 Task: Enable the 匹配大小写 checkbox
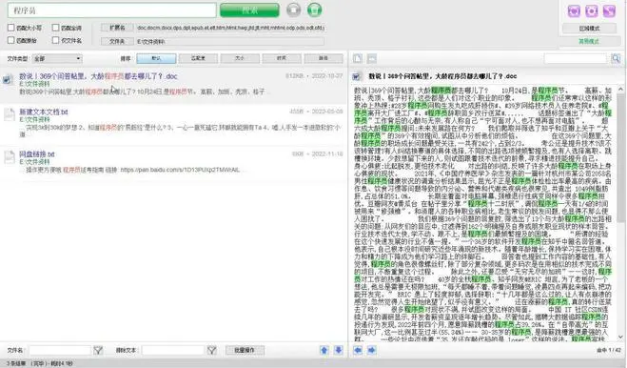tap(11, 27)
